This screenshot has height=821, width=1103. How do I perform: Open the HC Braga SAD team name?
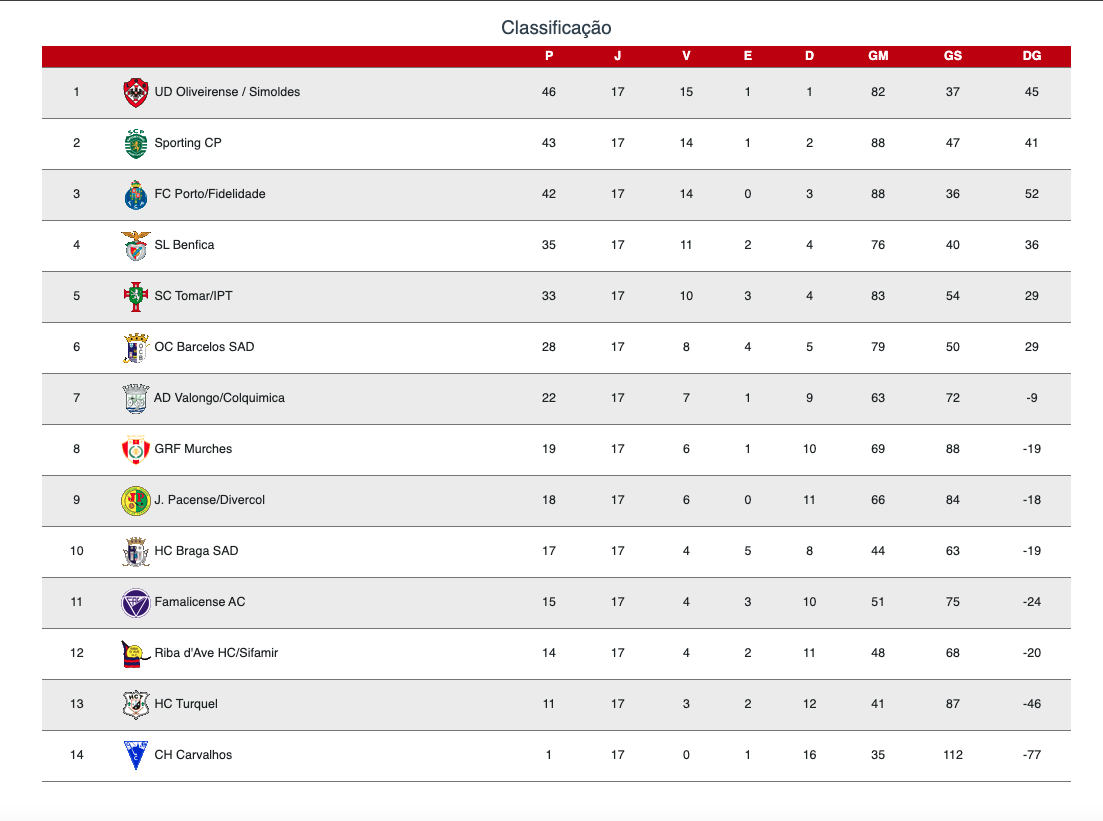[196, 551]
